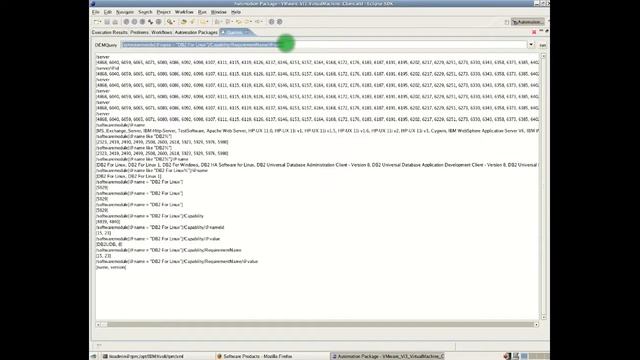Open the Search menu
The height and width of the screenshot is (360, 640).
[x=145, y=12]
